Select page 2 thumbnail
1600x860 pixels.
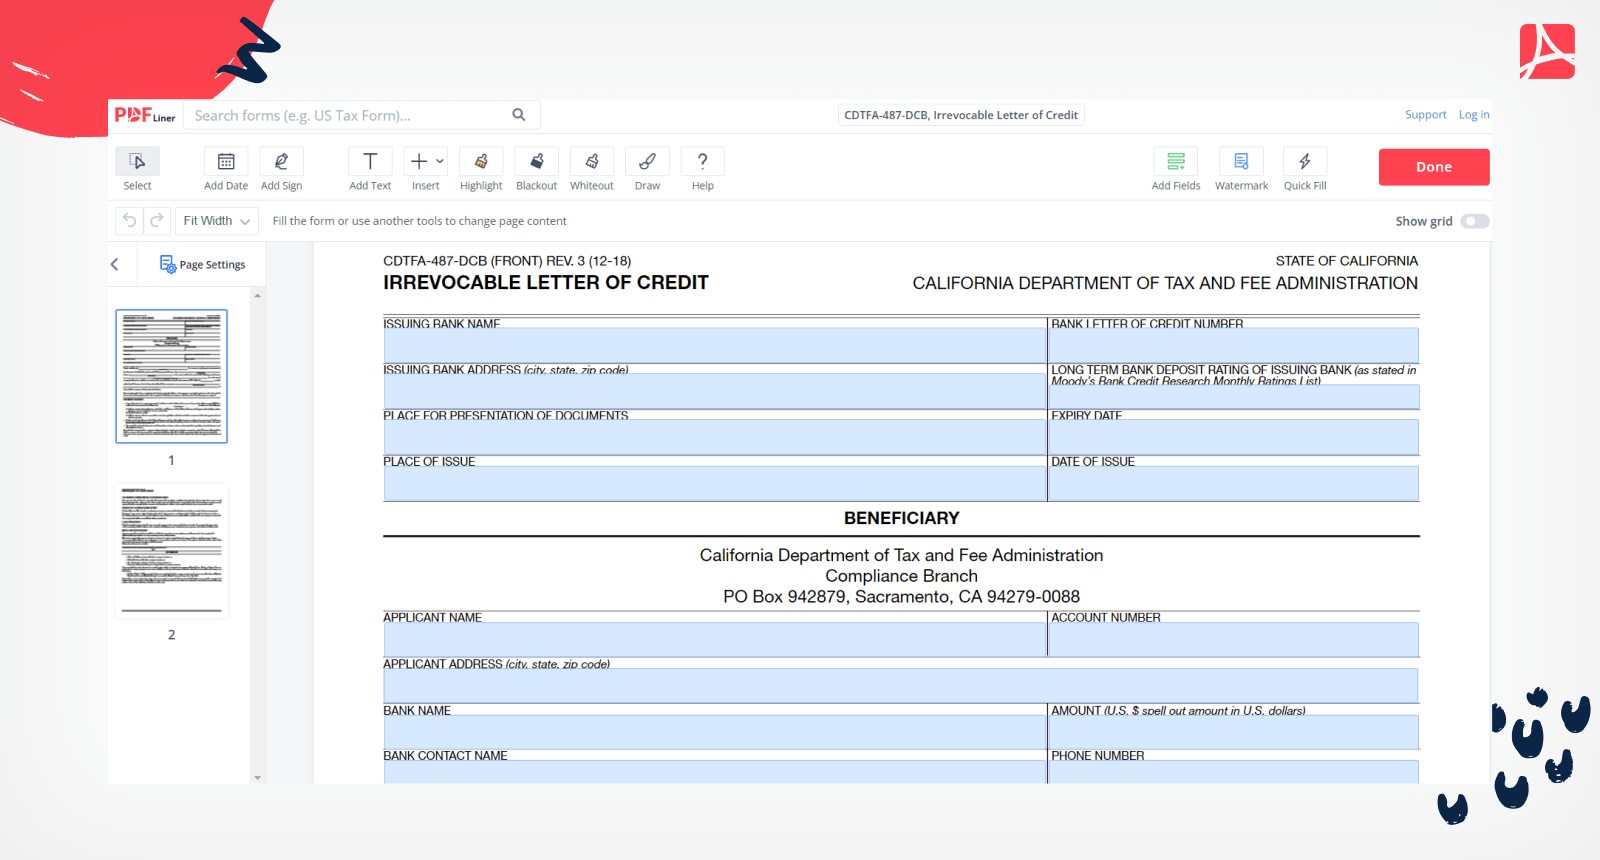(172, 550)
